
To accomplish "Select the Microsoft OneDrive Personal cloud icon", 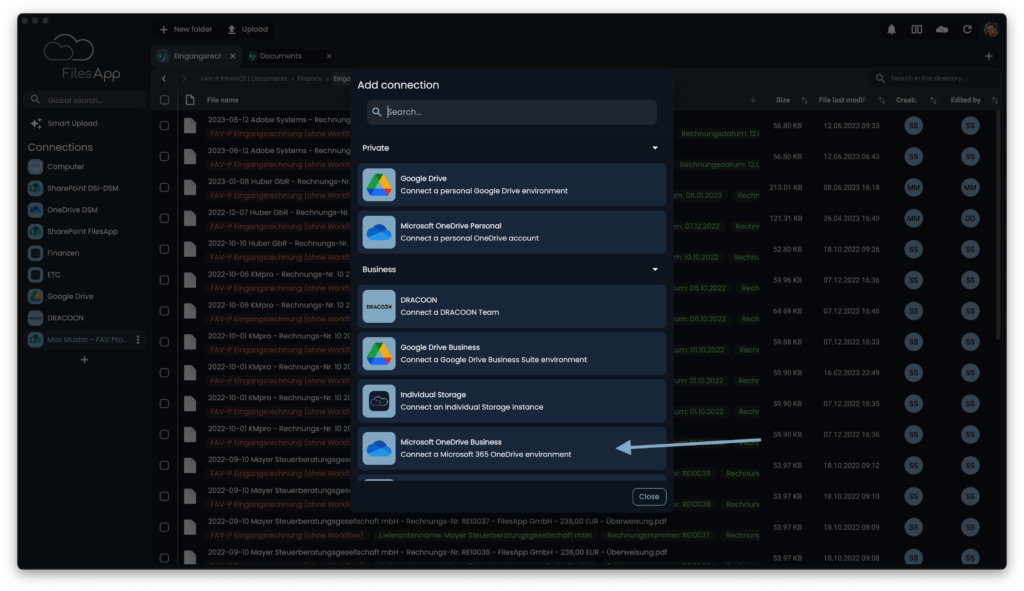I will tap(379, 232).
